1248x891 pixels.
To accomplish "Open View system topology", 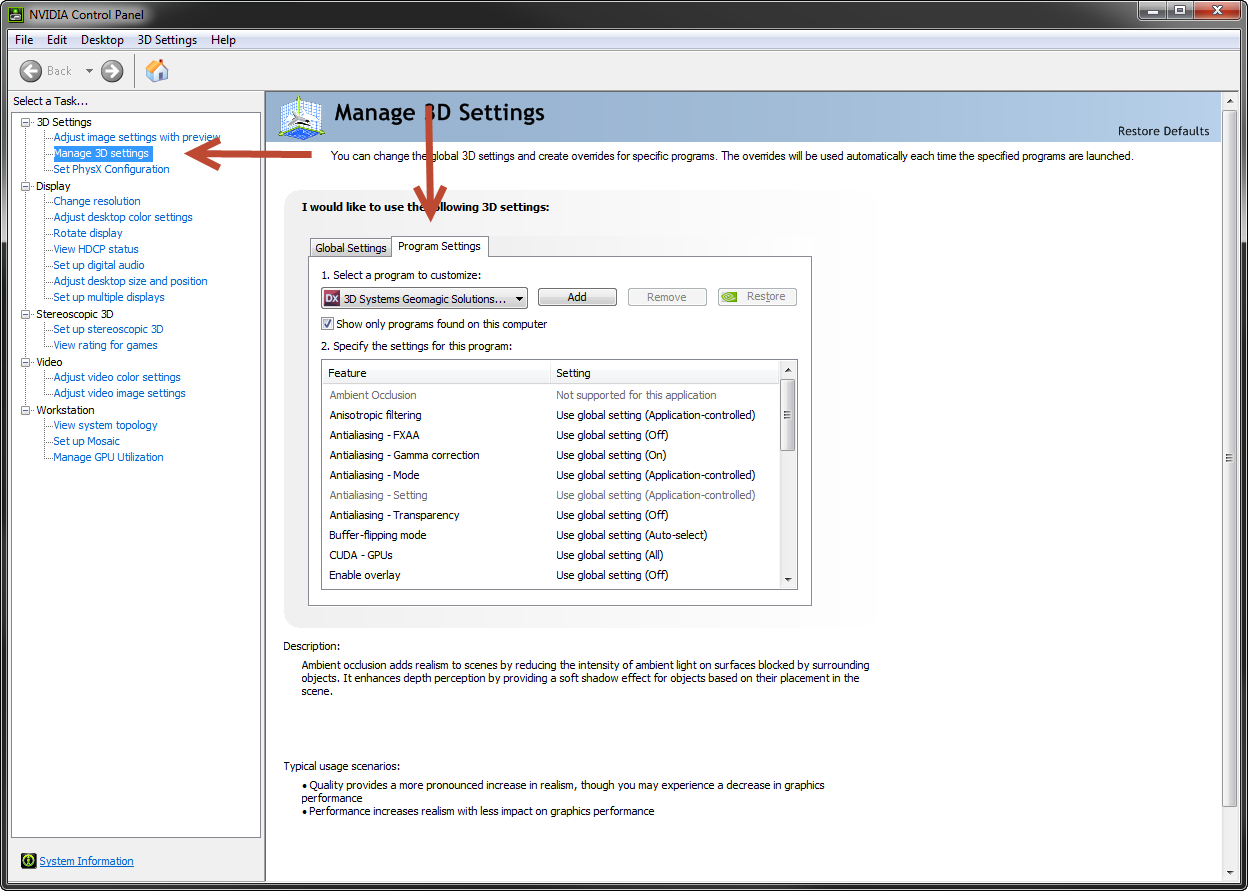I will (105, 425).
